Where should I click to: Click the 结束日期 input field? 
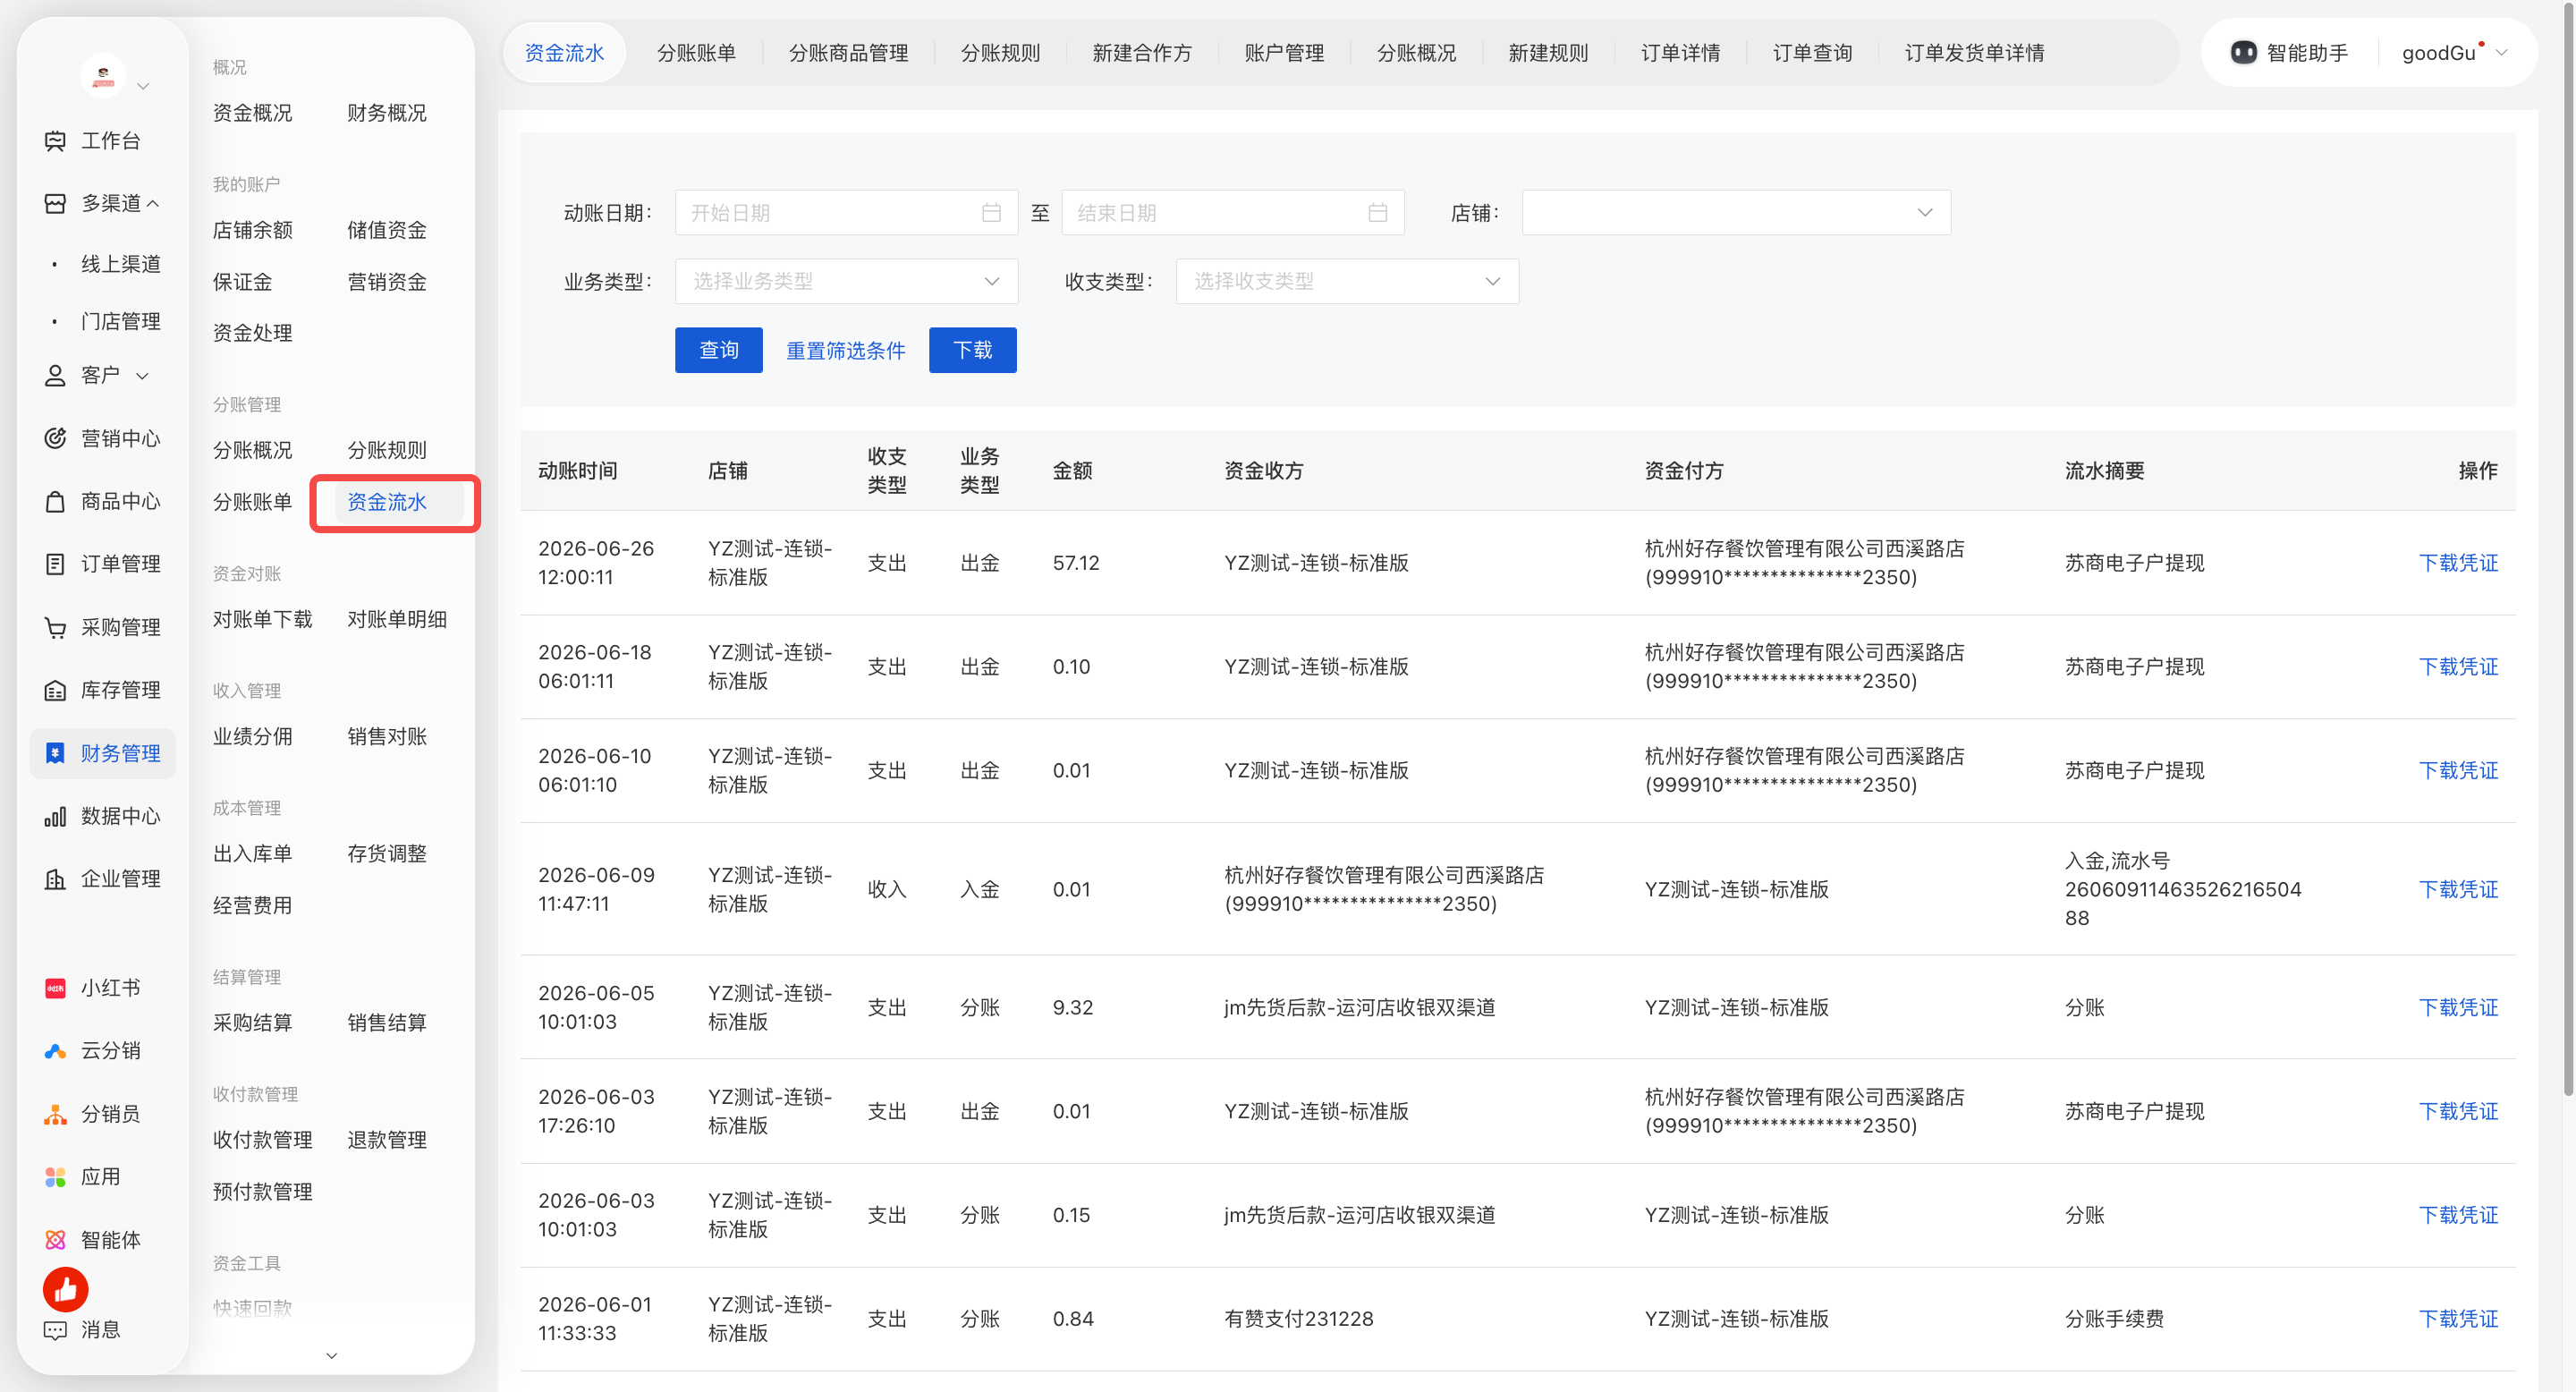(1232, 213)
